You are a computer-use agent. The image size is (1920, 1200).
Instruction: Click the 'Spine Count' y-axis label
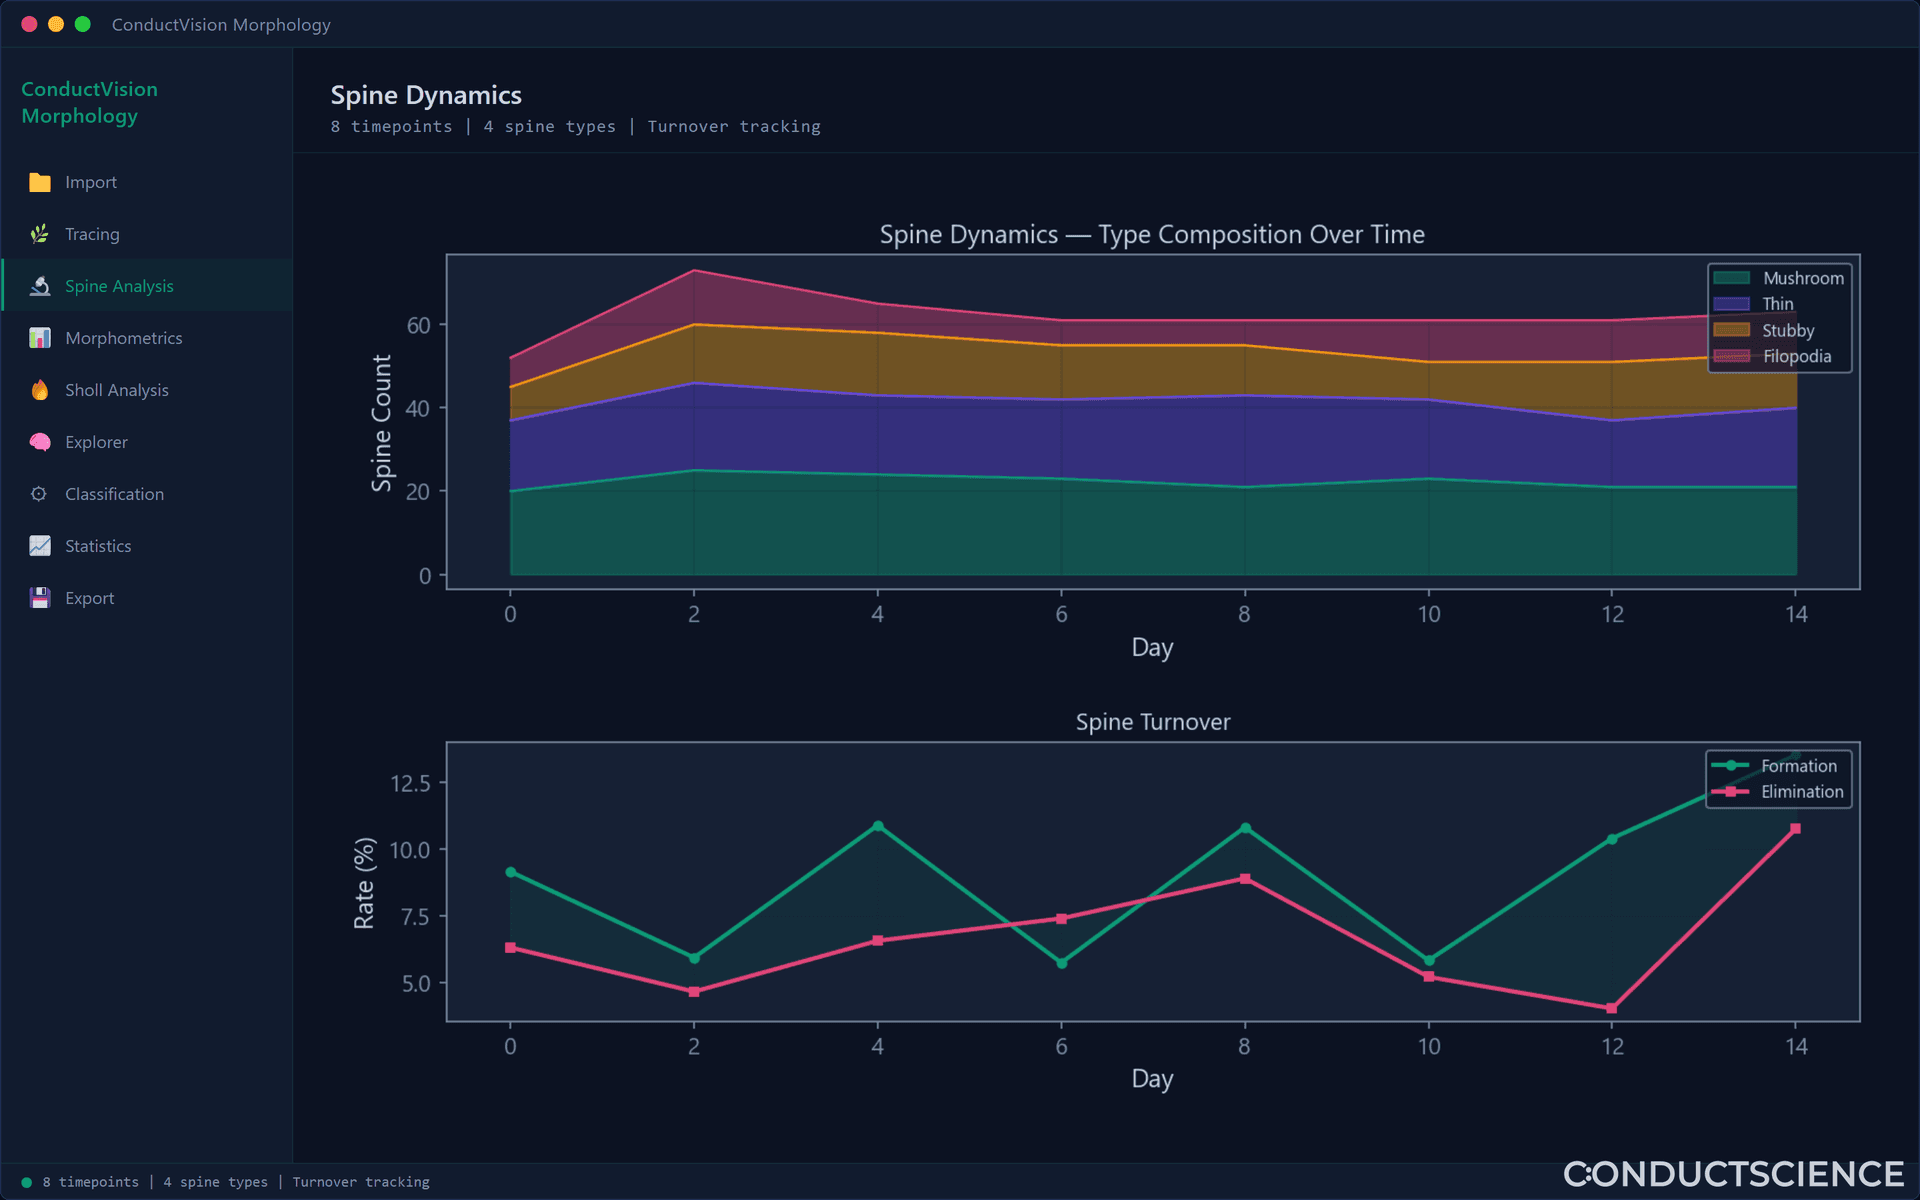381,423
